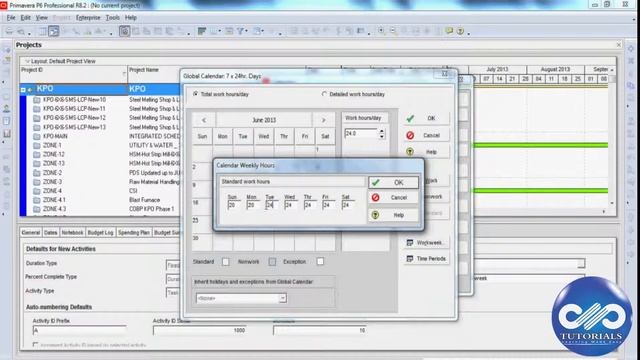Click Help in Calendar Weekly Hours dialog
The width and height of the screenshot is (640, 360).
pyautogui.click(x=393, y=215)
